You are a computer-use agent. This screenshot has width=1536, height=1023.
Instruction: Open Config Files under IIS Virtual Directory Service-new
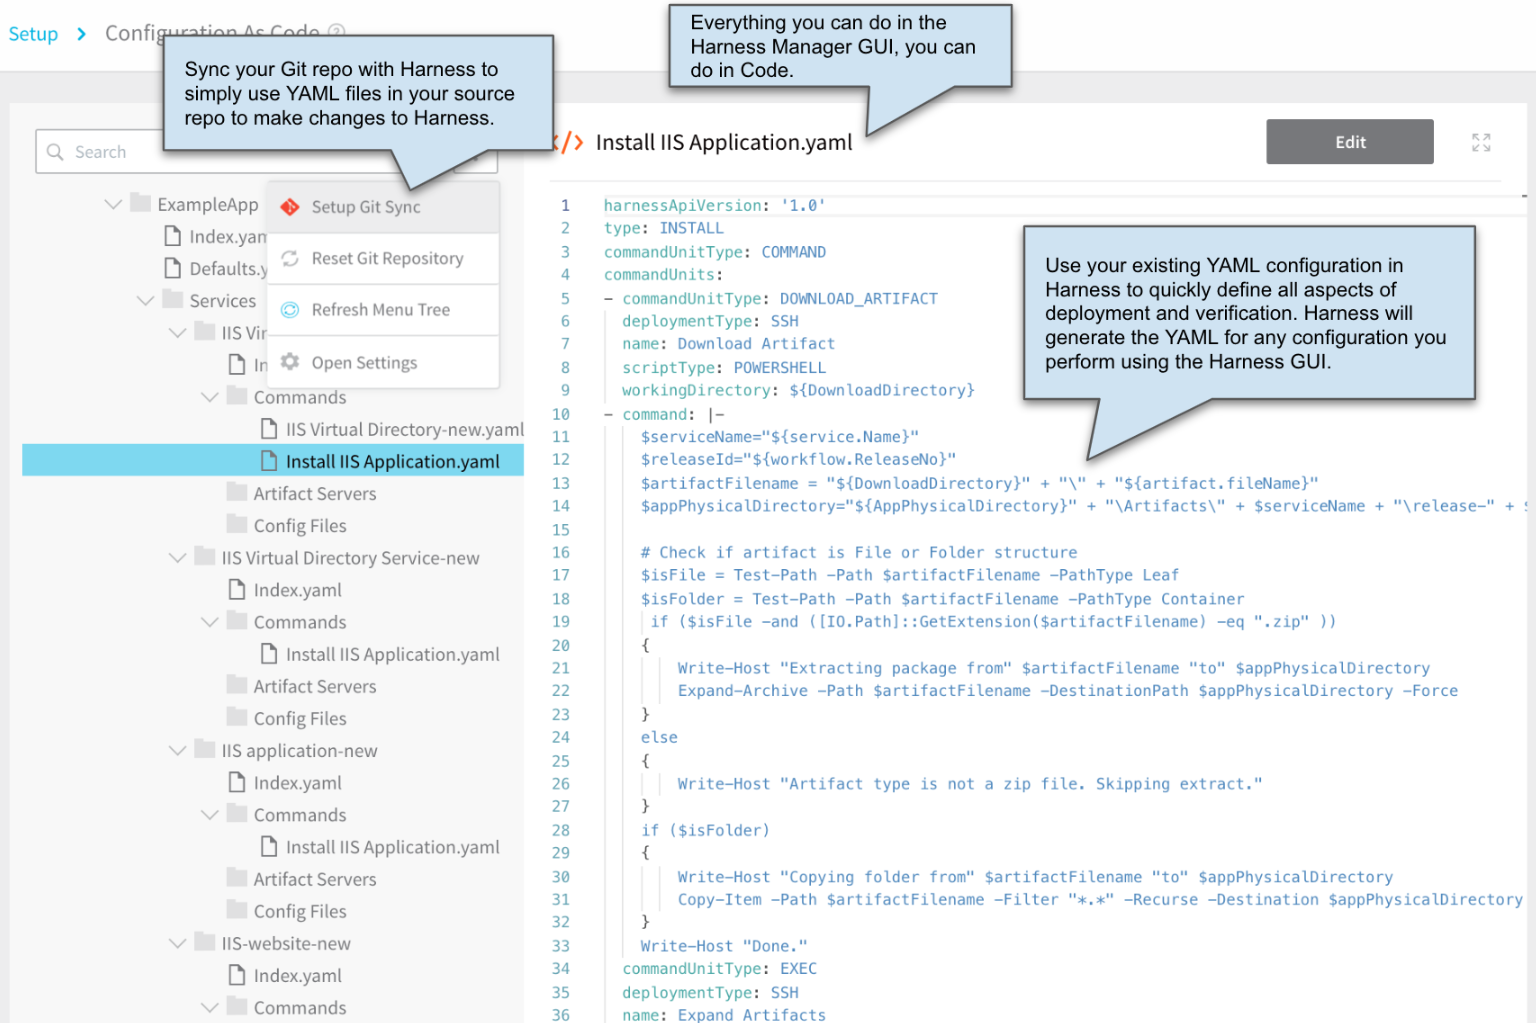pos(299,718)
